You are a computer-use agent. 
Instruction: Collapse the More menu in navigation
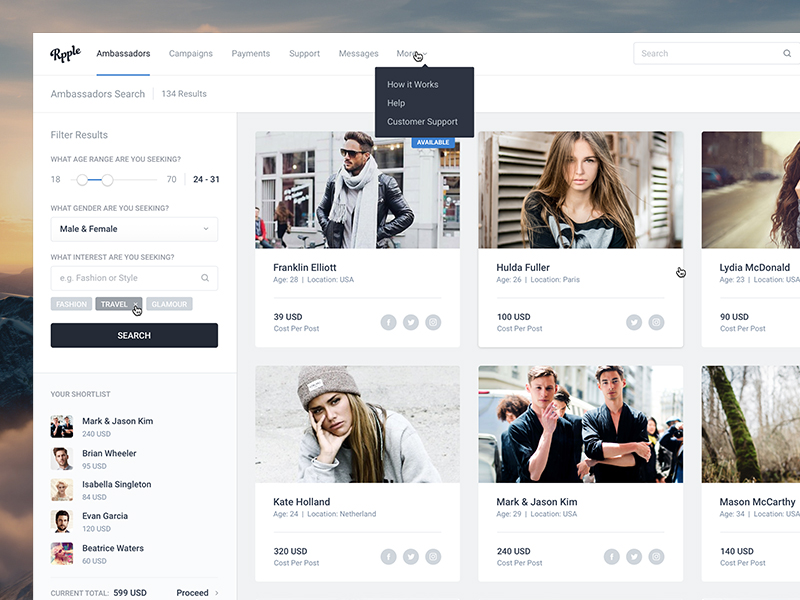pyautogui.click(x=410, y=54)
